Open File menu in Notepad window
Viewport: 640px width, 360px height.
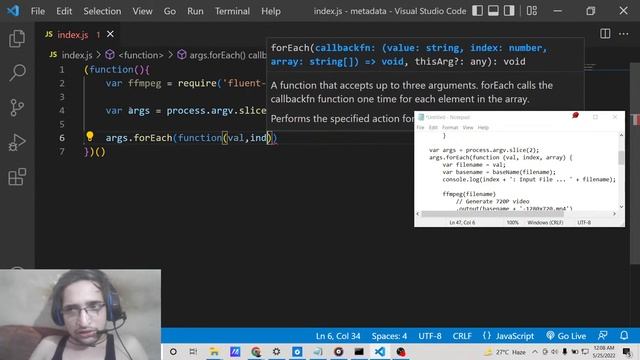tap(420, 127)
